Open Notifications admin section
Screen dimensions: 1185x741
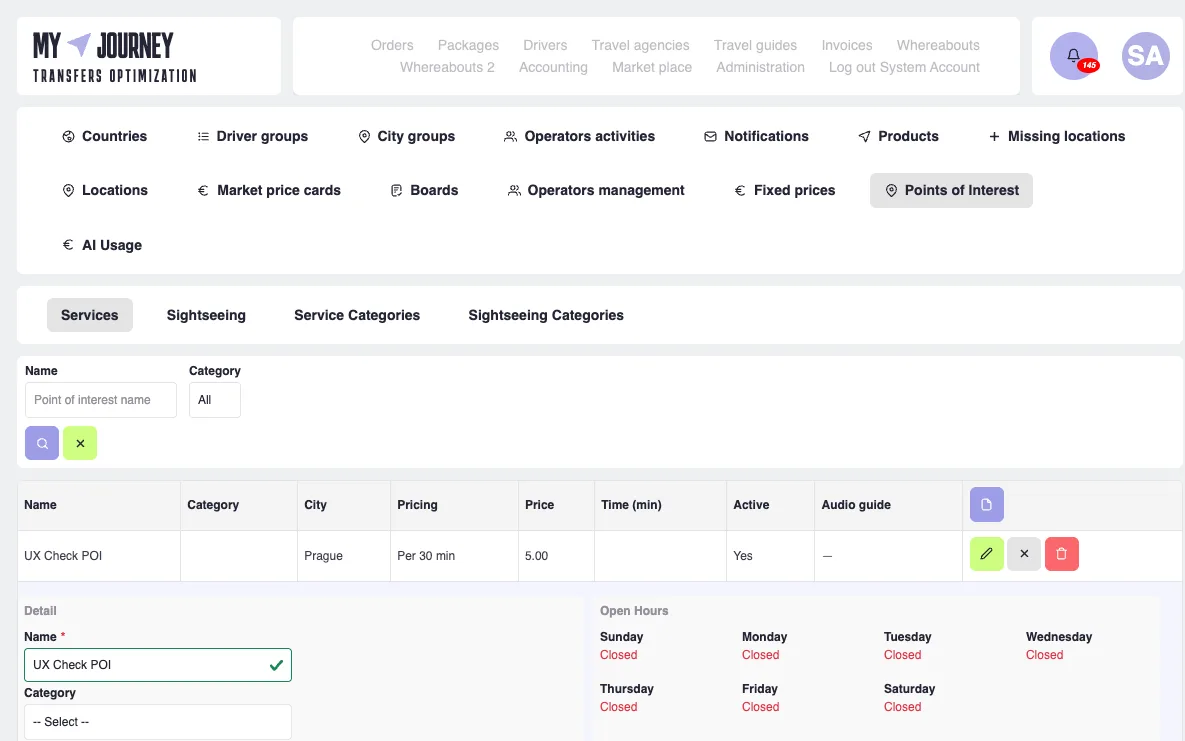(x=756, y=136)
